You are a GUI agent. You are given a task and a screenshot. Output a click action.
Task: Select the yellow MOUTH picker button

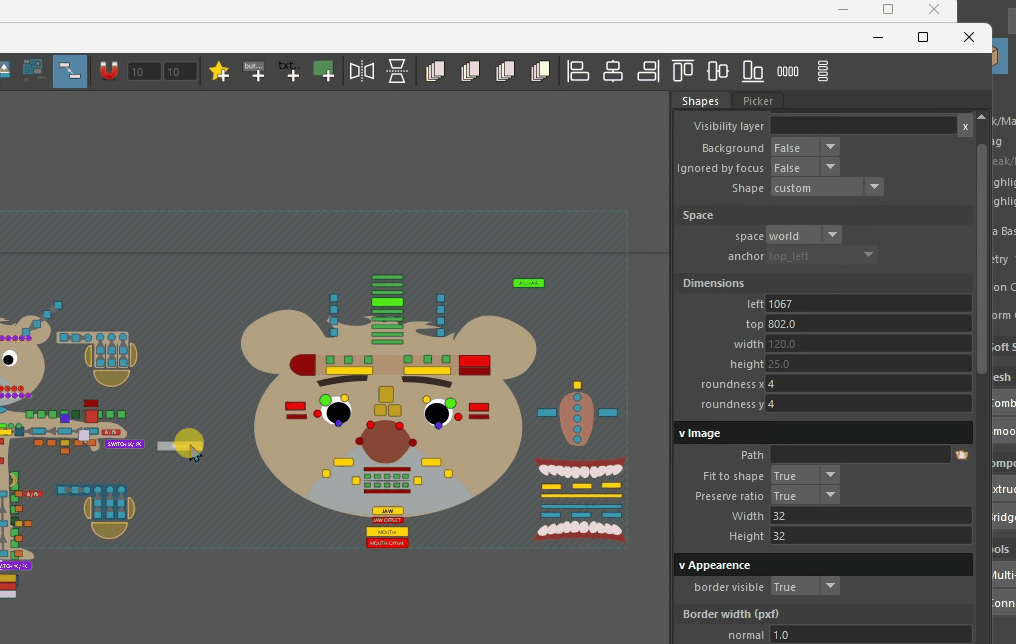pos(387,532)
